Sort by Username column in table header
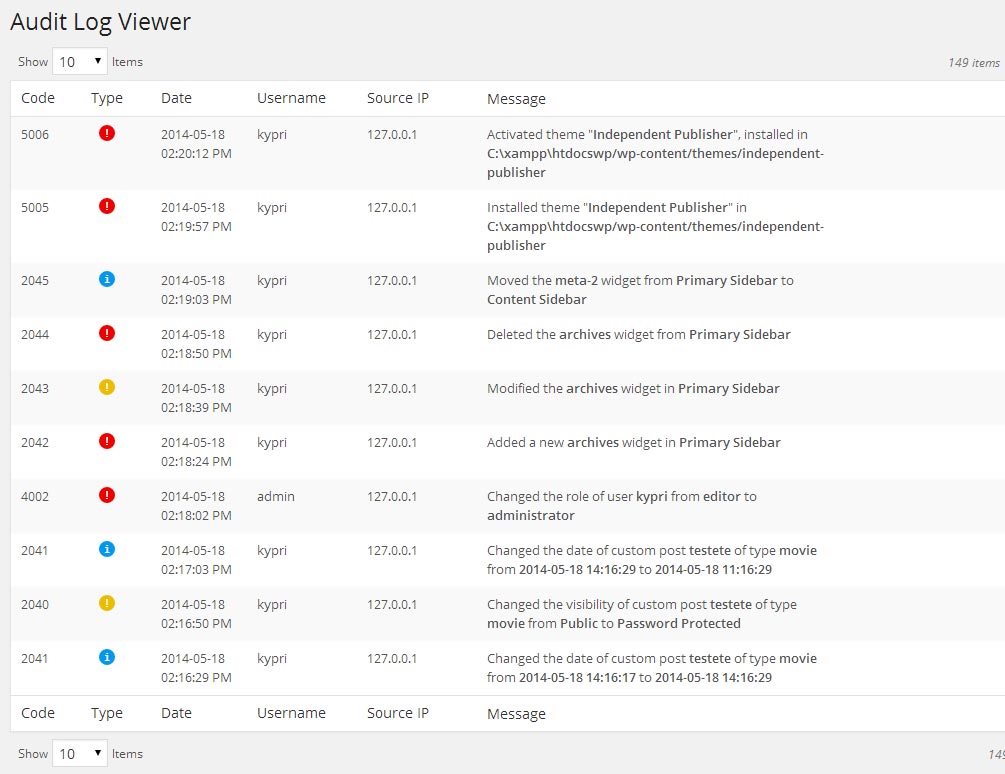 click(x=291, y=98)
